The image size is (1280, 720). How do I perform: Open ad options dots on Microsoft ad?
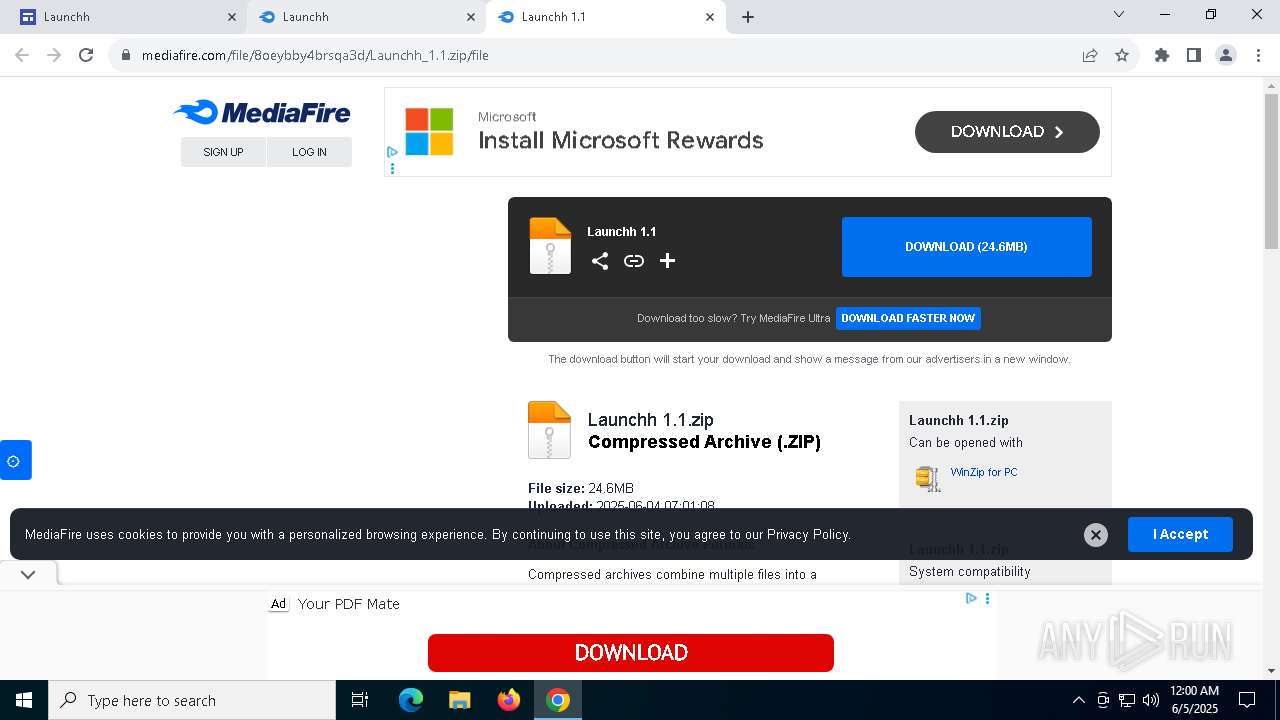(x=392, y=168)
